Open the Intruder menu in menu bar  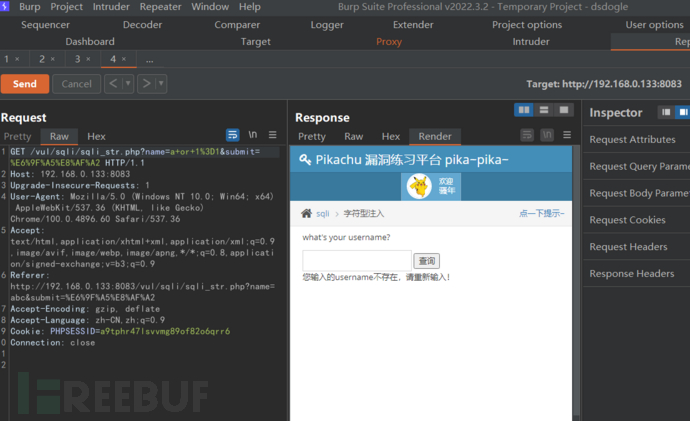(x=111, y=7)
